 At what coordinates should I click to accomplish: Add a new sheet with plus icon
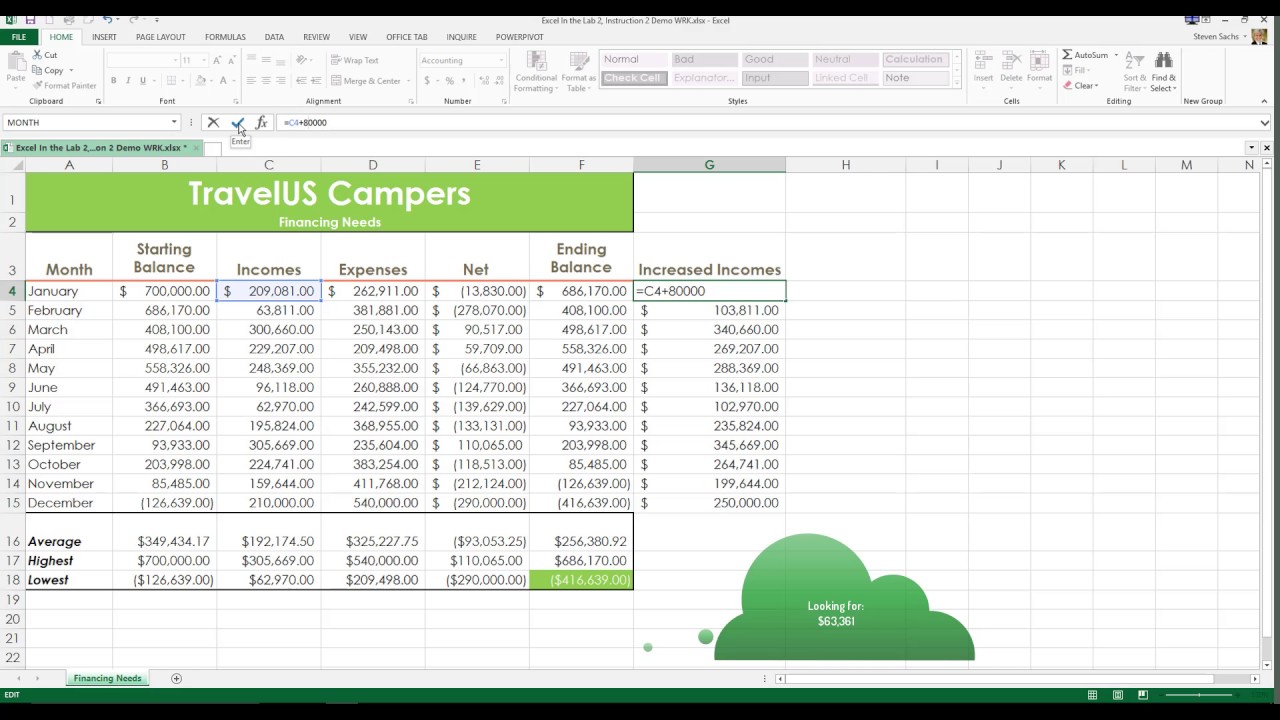pos(176,678)
